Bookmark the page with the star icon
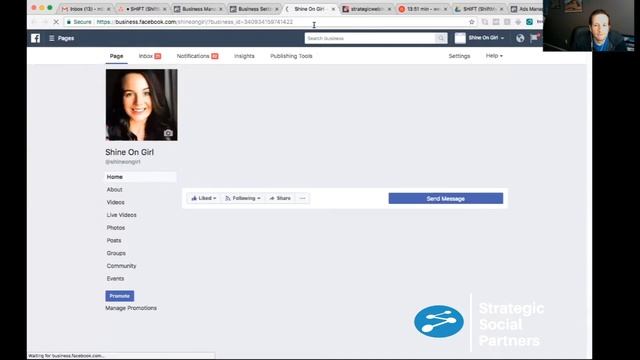 [x=472, y=22]
